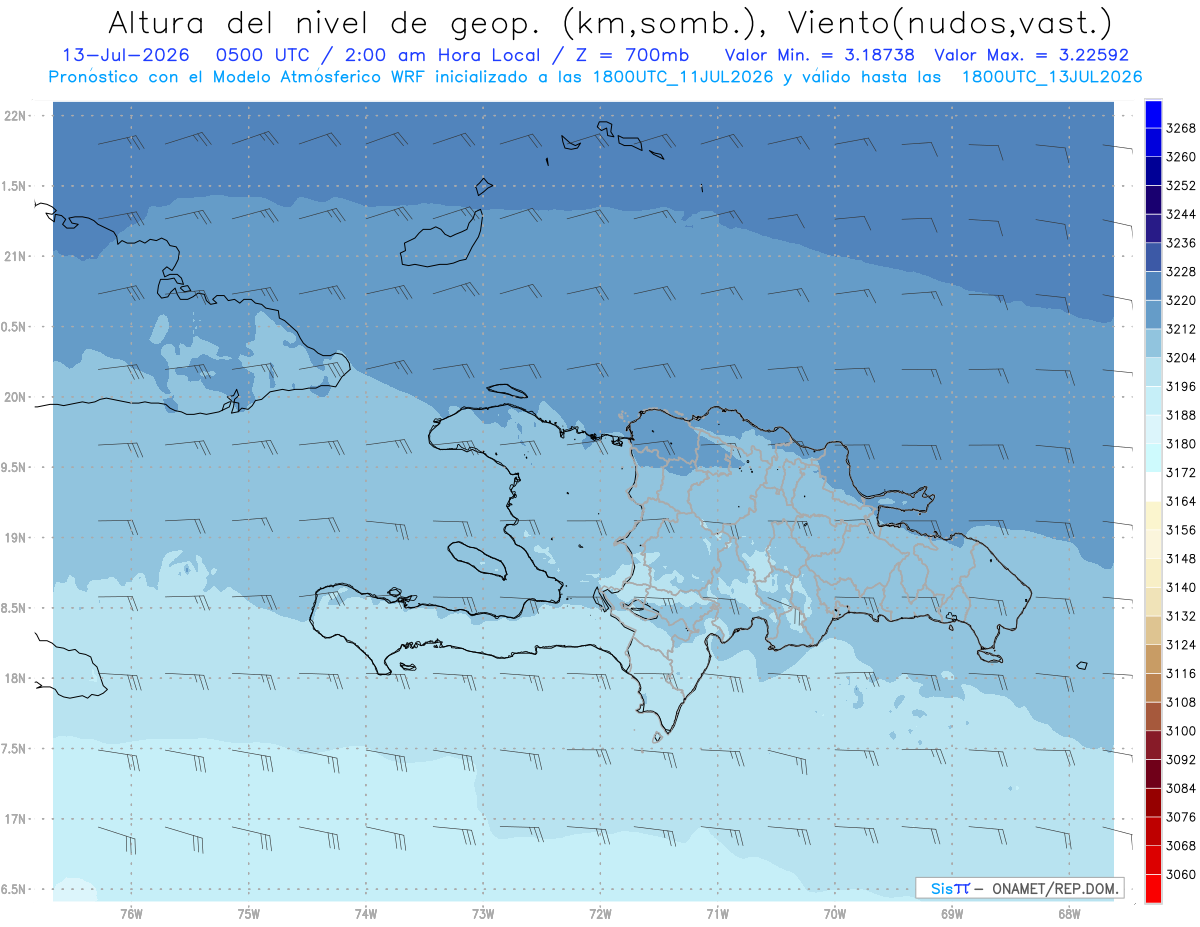Click the 3252 colorbar label
This screenshot has height=927, width=1200.
1181,185
